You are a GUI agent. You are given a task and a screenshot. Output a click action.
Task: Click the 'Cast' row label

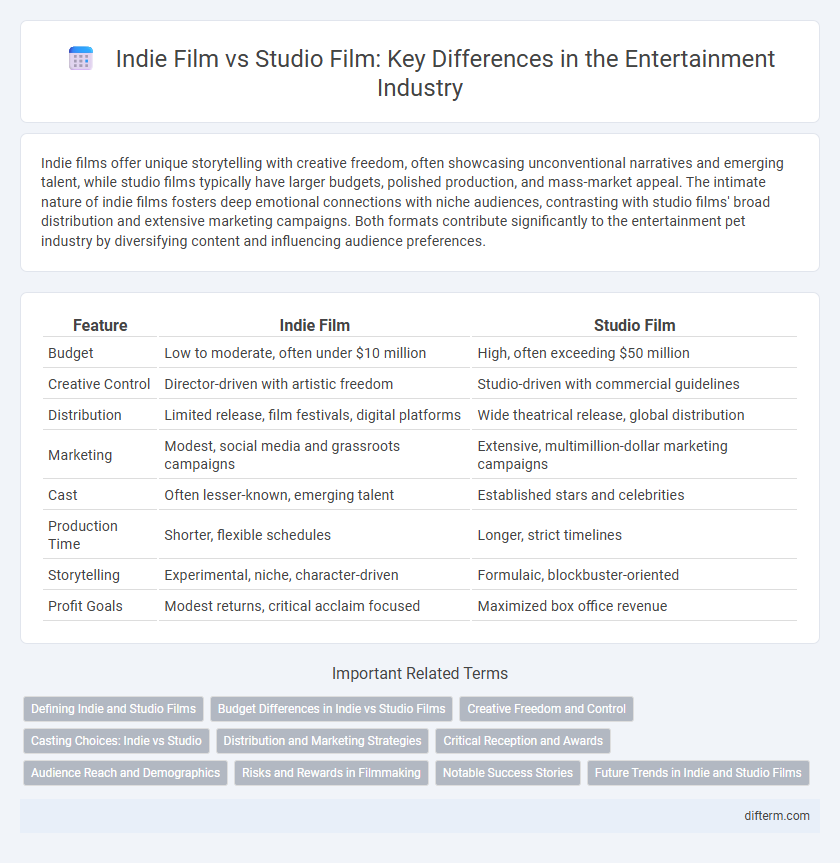(63, 495)
